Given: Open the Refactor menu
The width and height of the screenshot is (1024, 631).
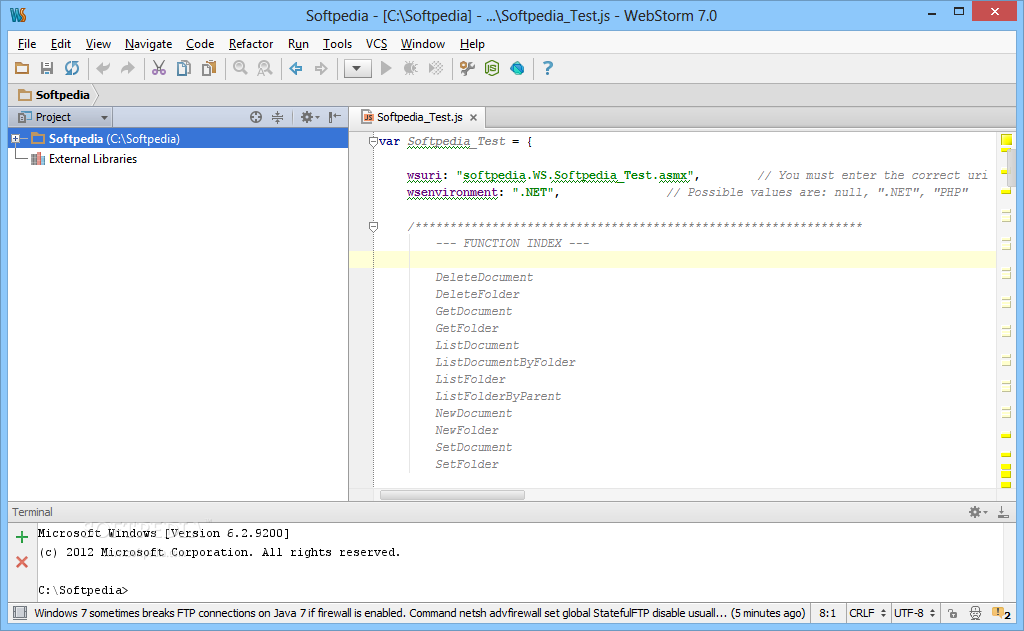Looking at the screenshot, I should coord(251,44).
